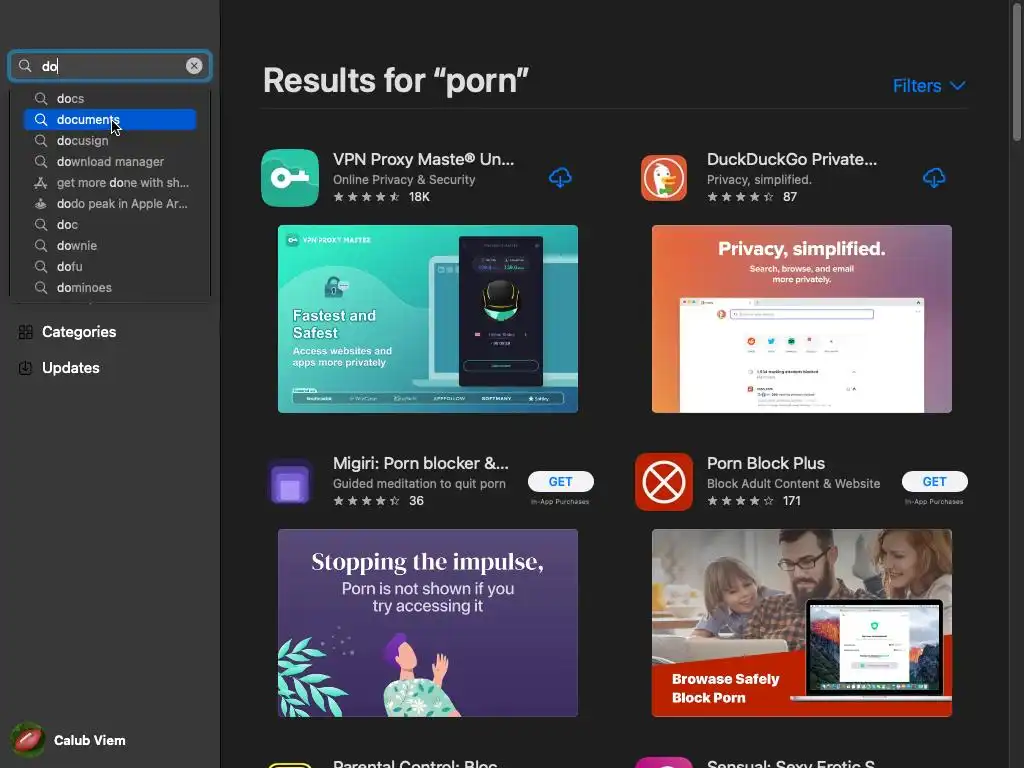Clear the search field with the X button

194,66
